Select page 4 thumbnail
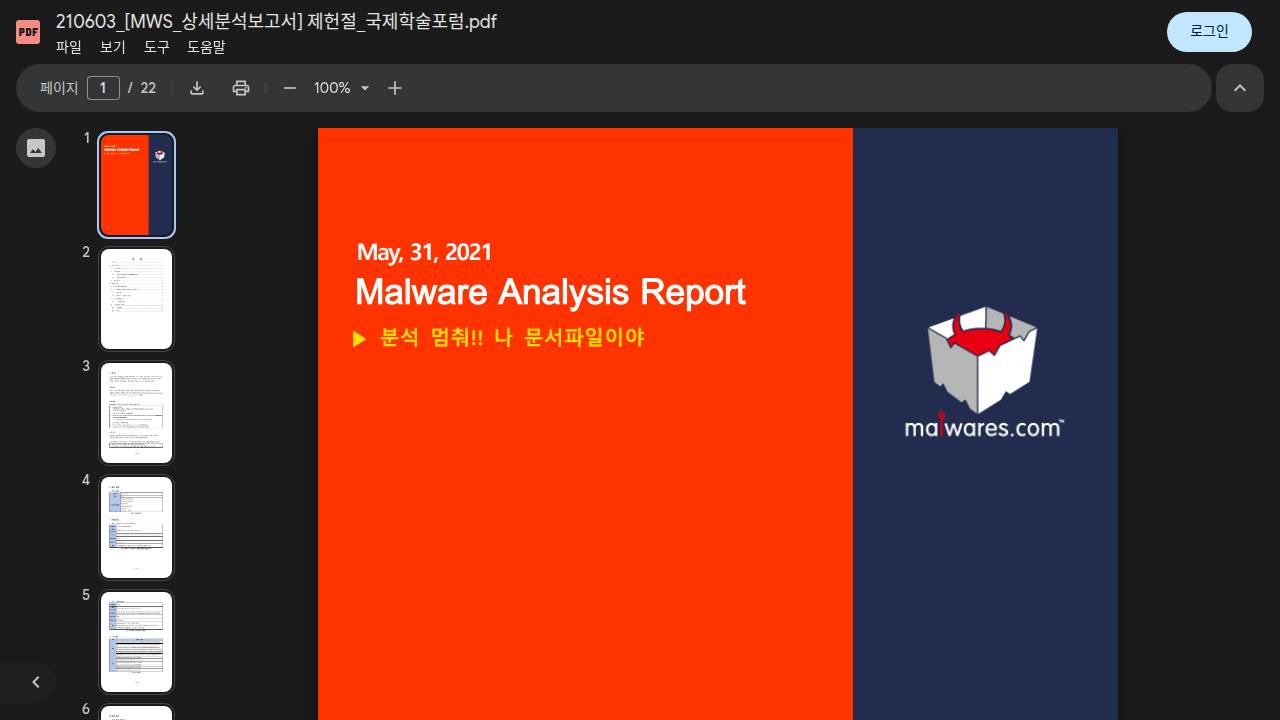Image resolution: width=1280 pixels, height=720 pixels. point(137,527)
